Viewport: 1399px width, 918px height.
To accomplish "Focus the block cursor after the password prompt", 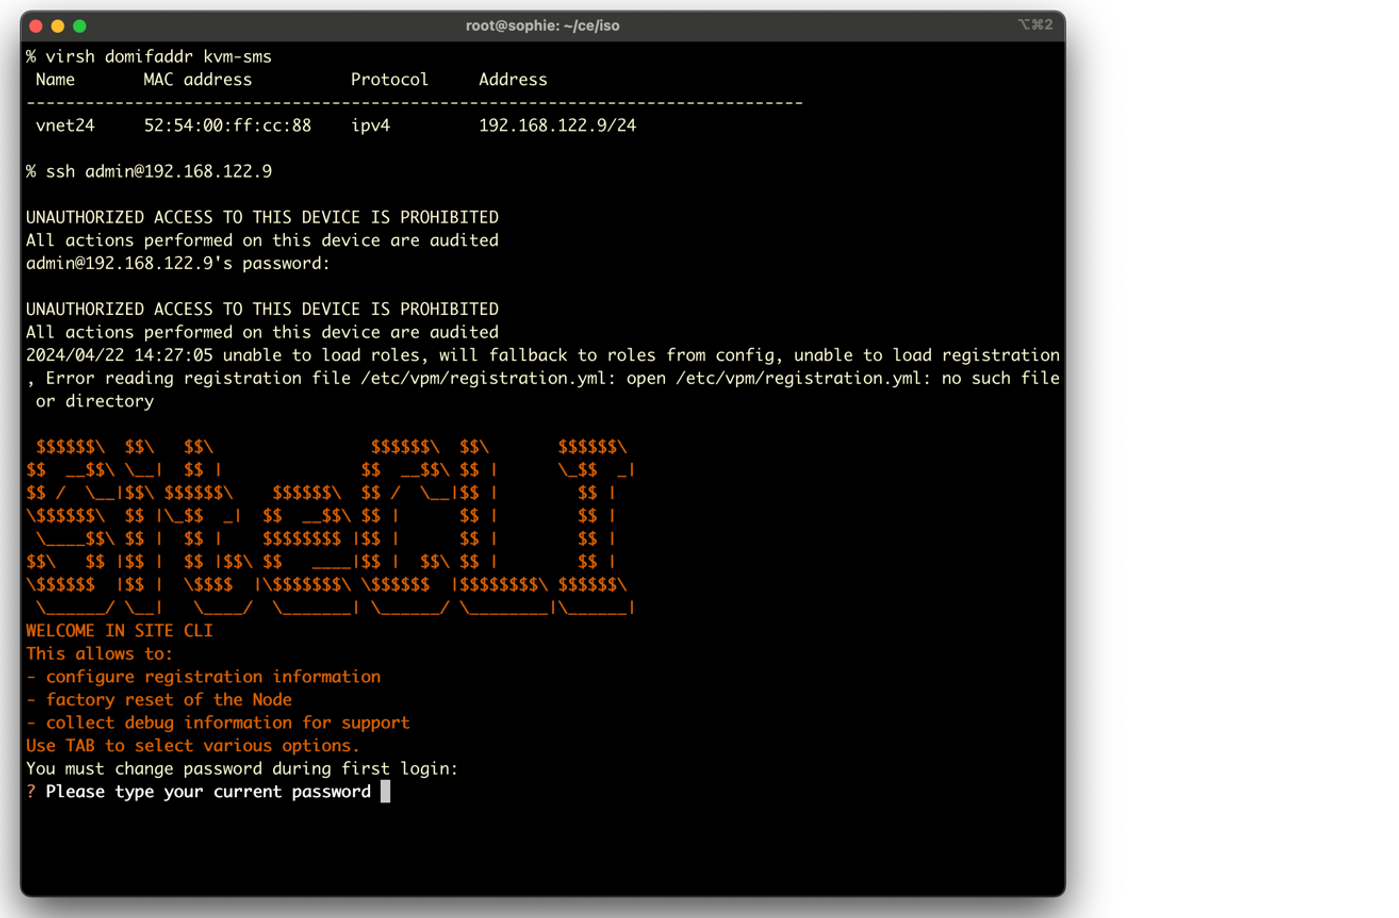I will pyautogui.click(x=385, y=792).
